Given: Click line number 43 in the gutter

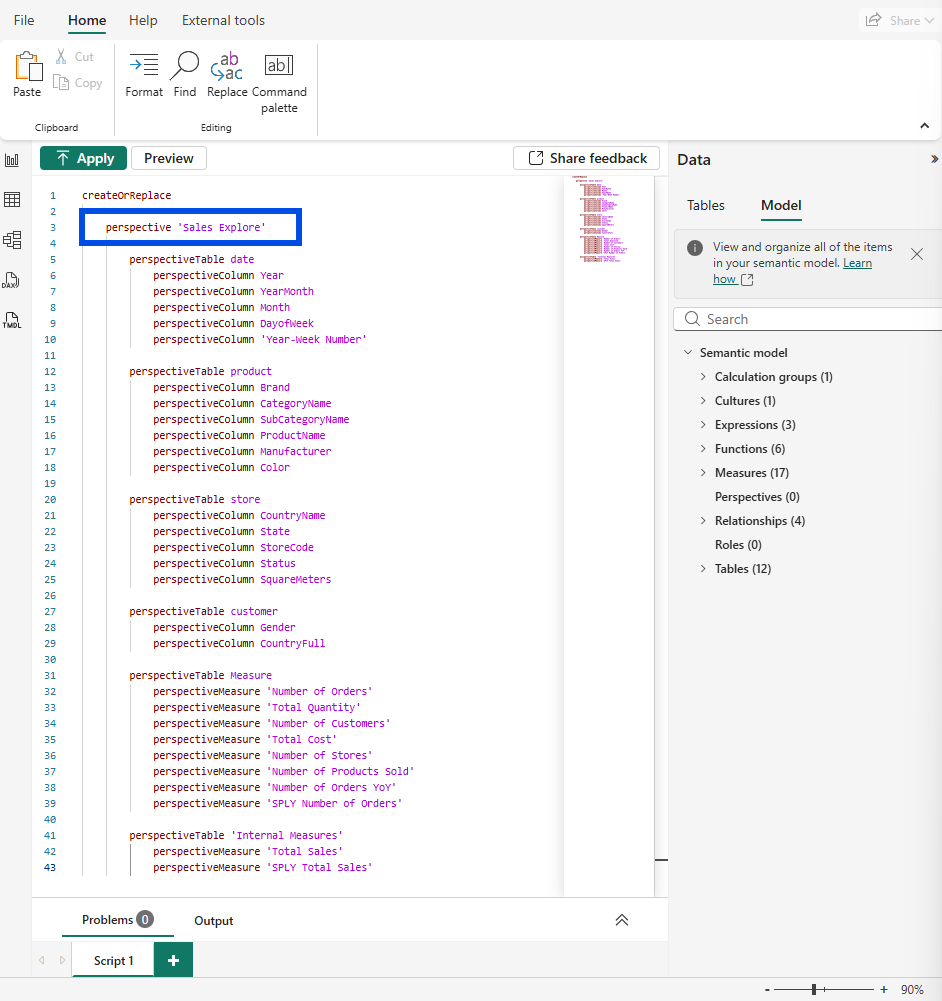Looking at the screenshot, I should coord(50,867).
